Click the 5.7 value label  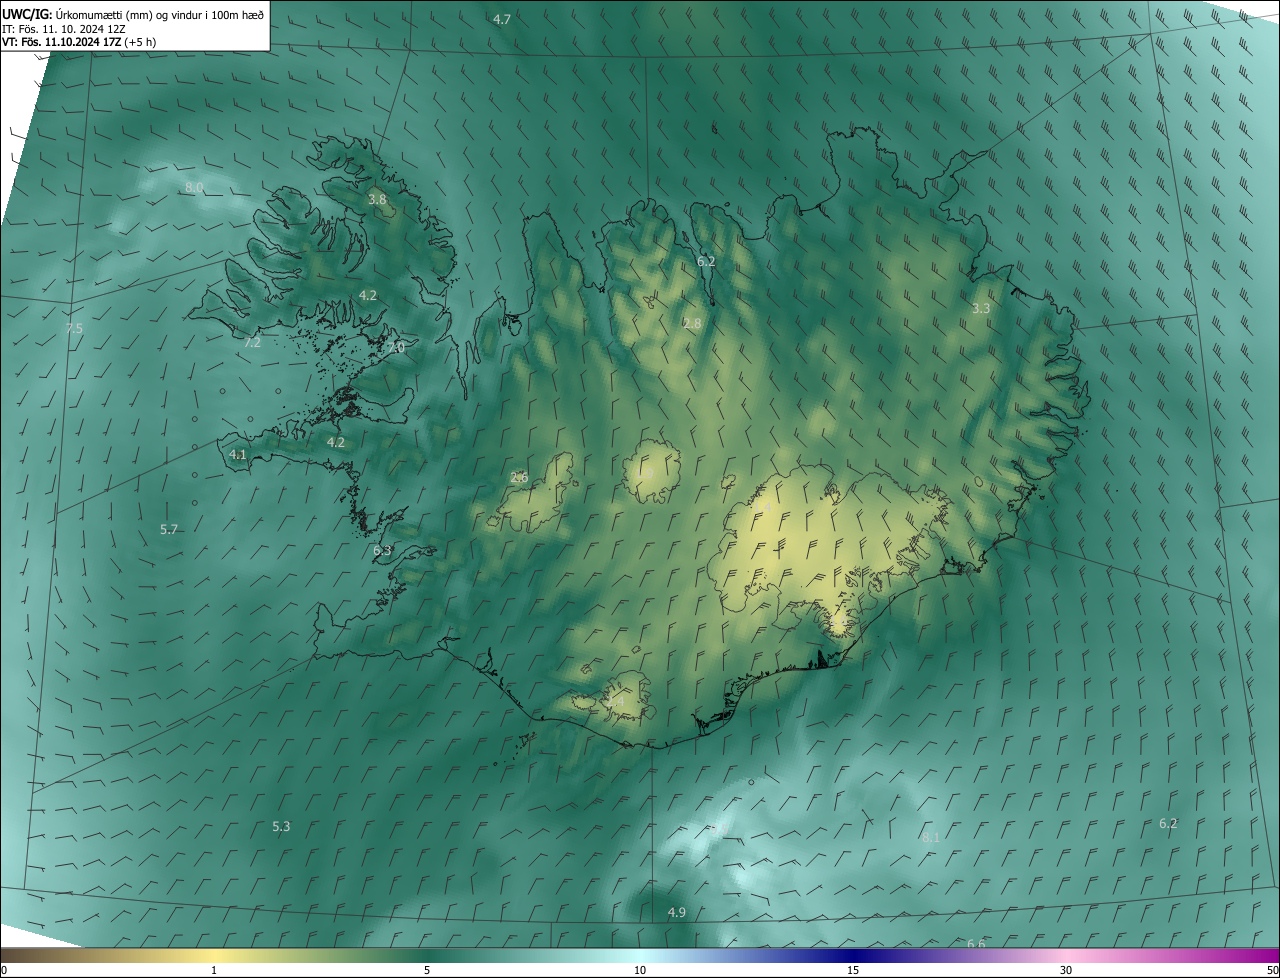click(x=169, y=529)
